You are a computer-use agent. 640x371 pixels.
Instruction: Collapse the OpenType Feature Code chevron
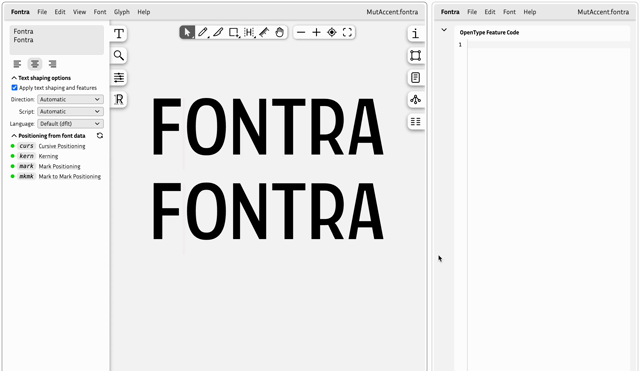point(444,30)
